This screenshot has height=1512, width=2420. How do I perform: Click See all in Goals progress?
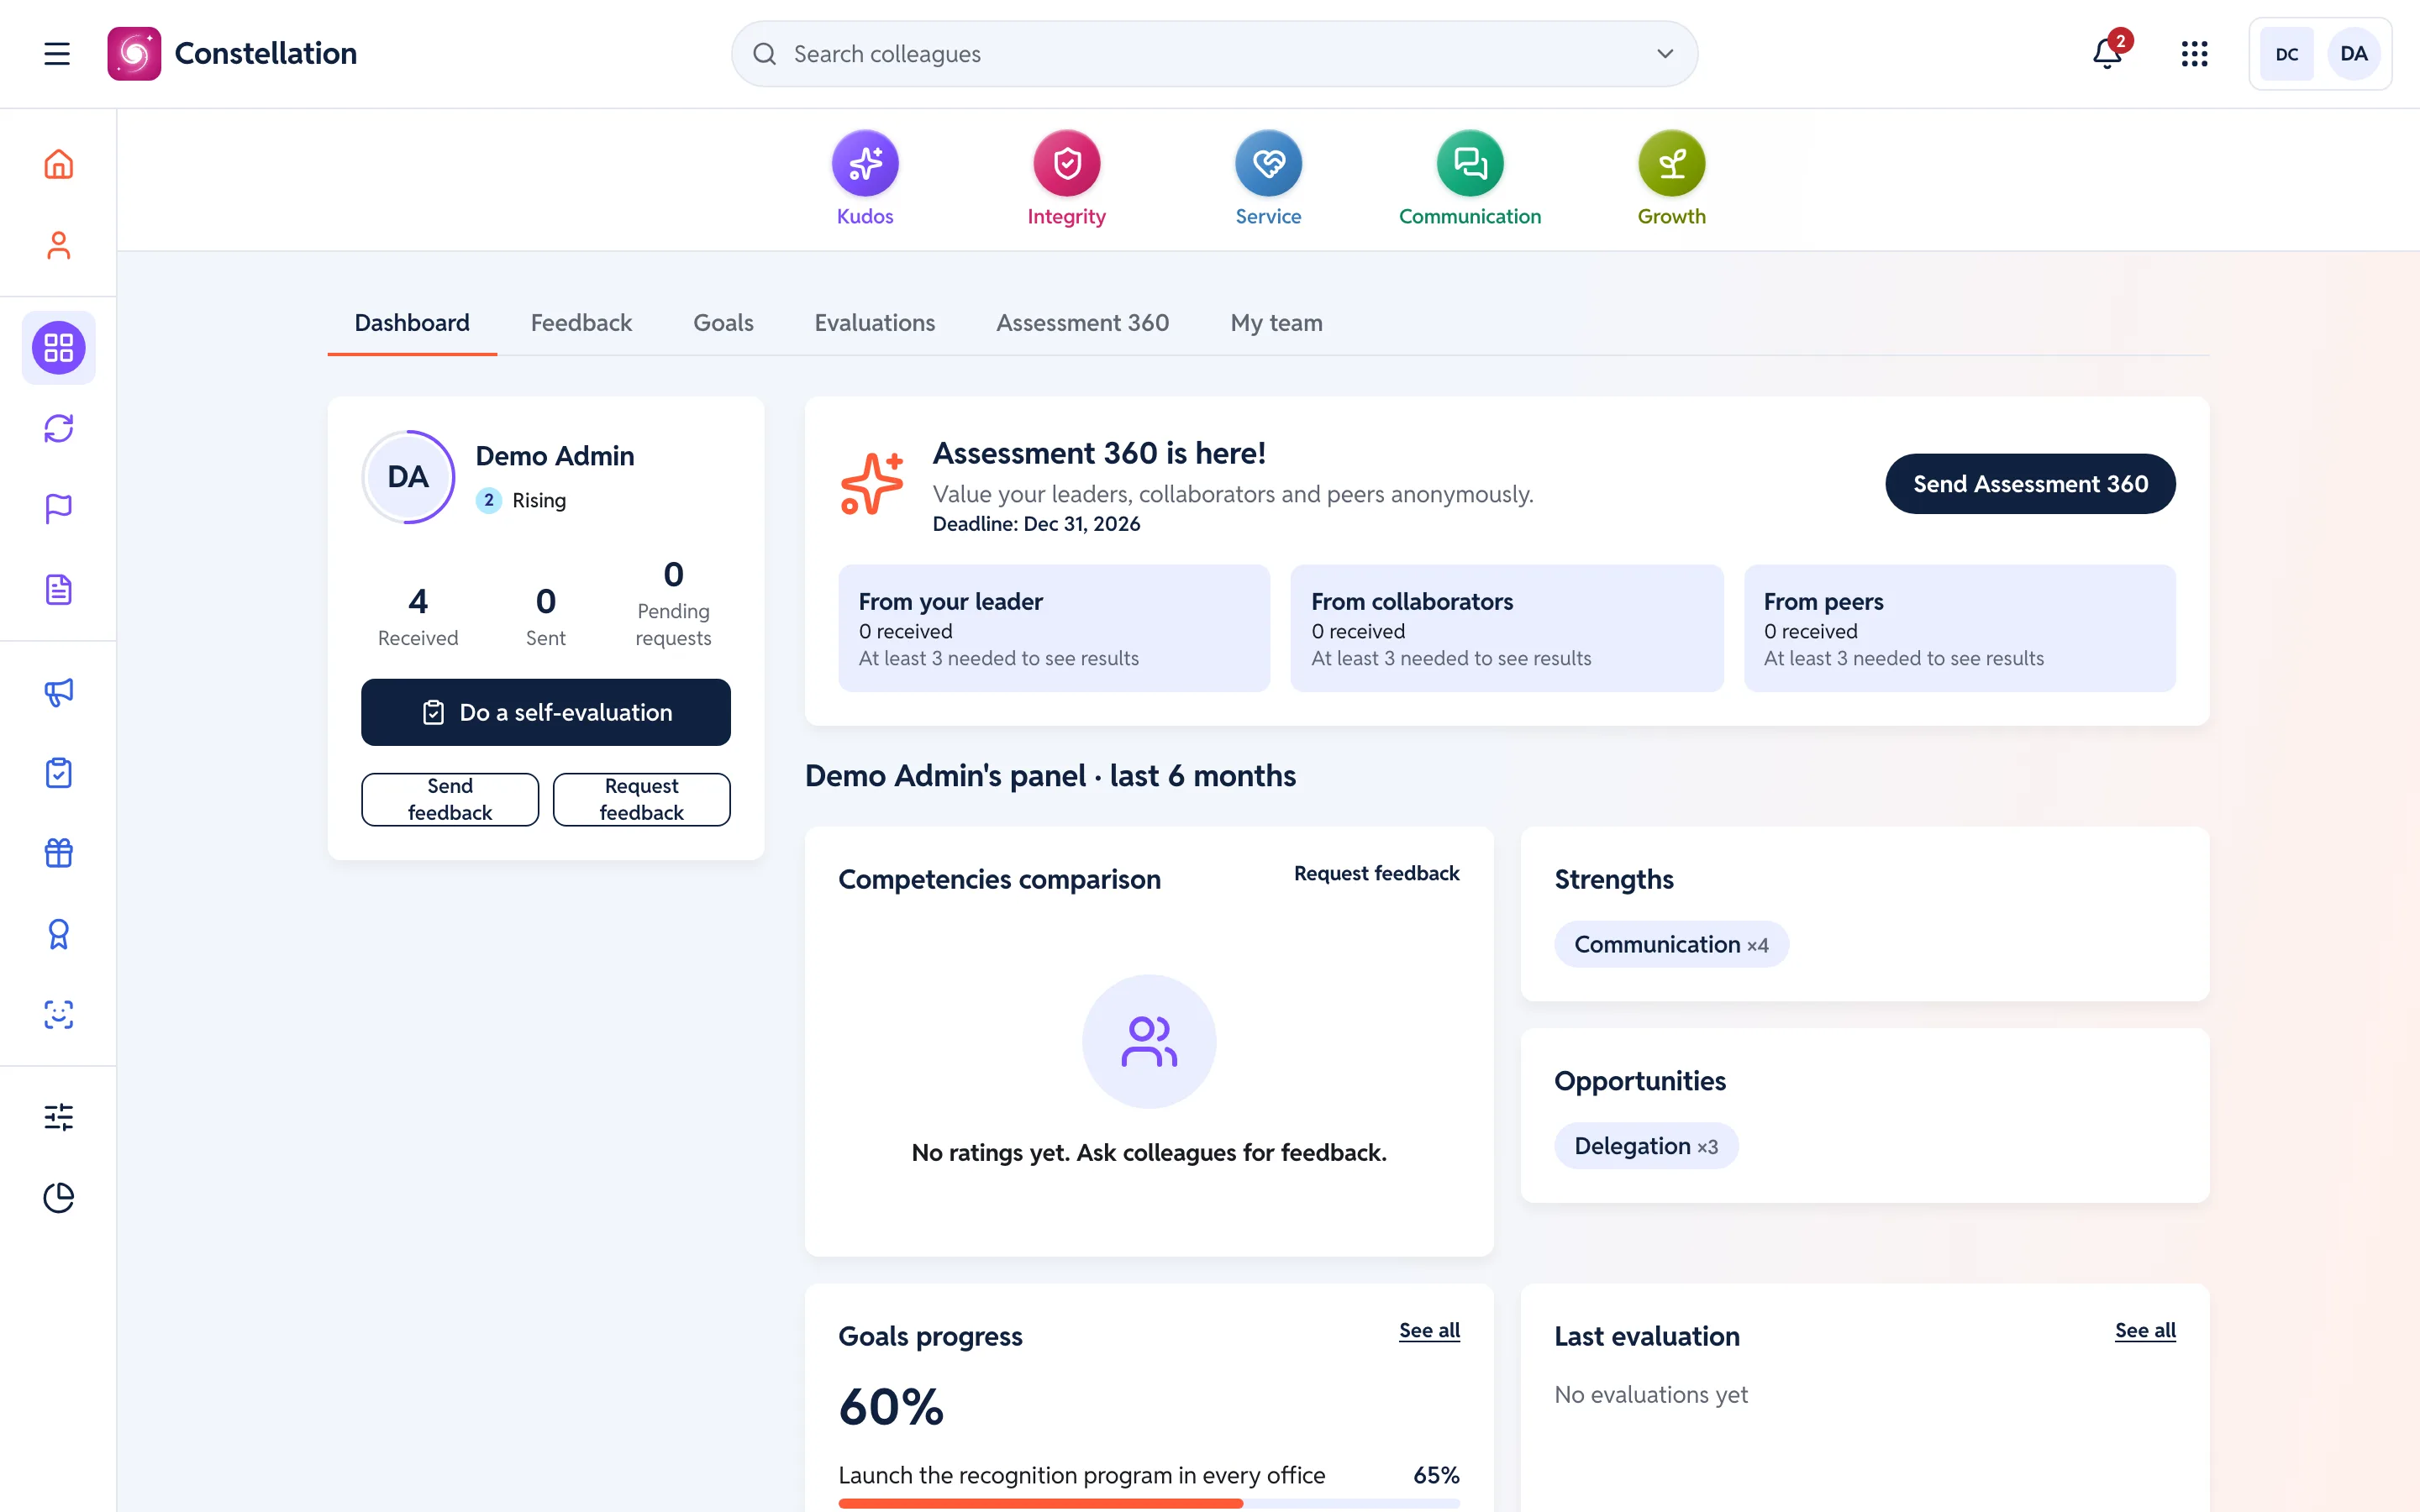[x=1429, y=1330]
